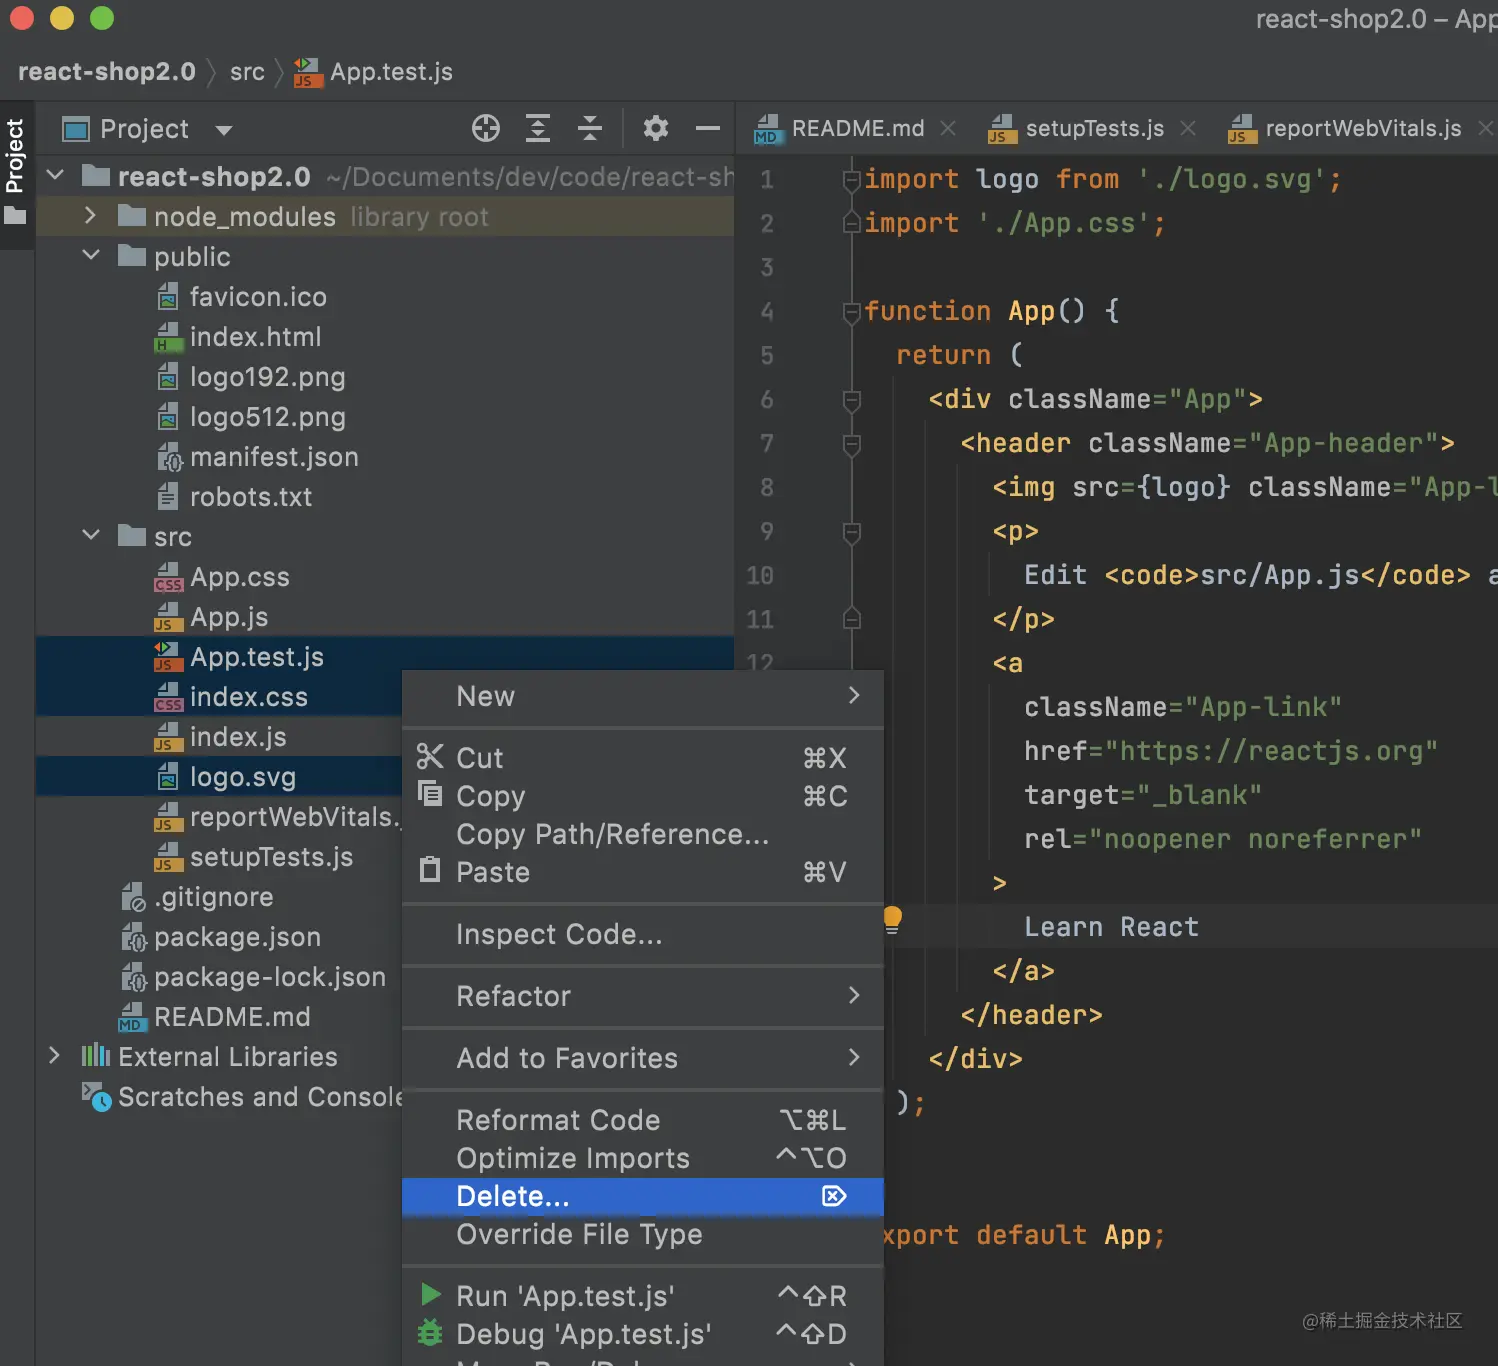This screenshot has width=1498, height=1366.
Task: Click the green Run arrow icon
Action: [431, 1295]
